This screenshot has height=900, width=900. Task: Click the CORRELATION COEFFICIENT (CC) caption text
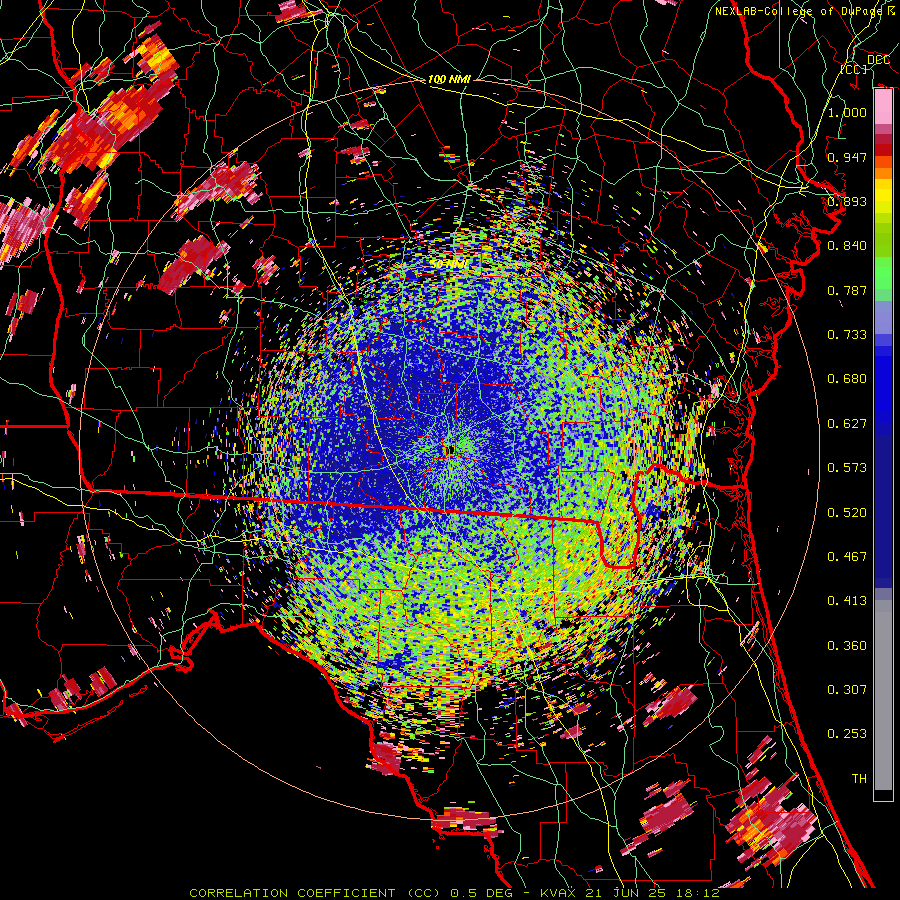click(315, 893)
